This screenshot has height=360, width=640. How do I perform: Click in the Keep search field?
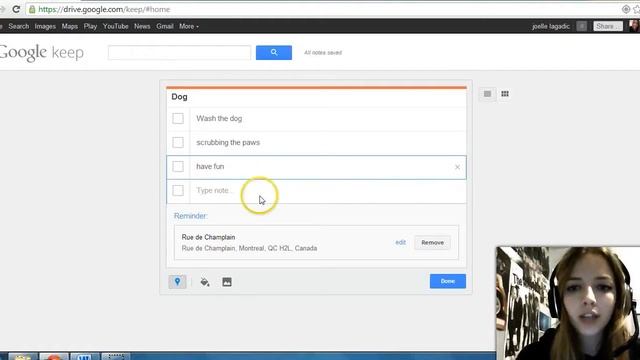pos(179,53)
